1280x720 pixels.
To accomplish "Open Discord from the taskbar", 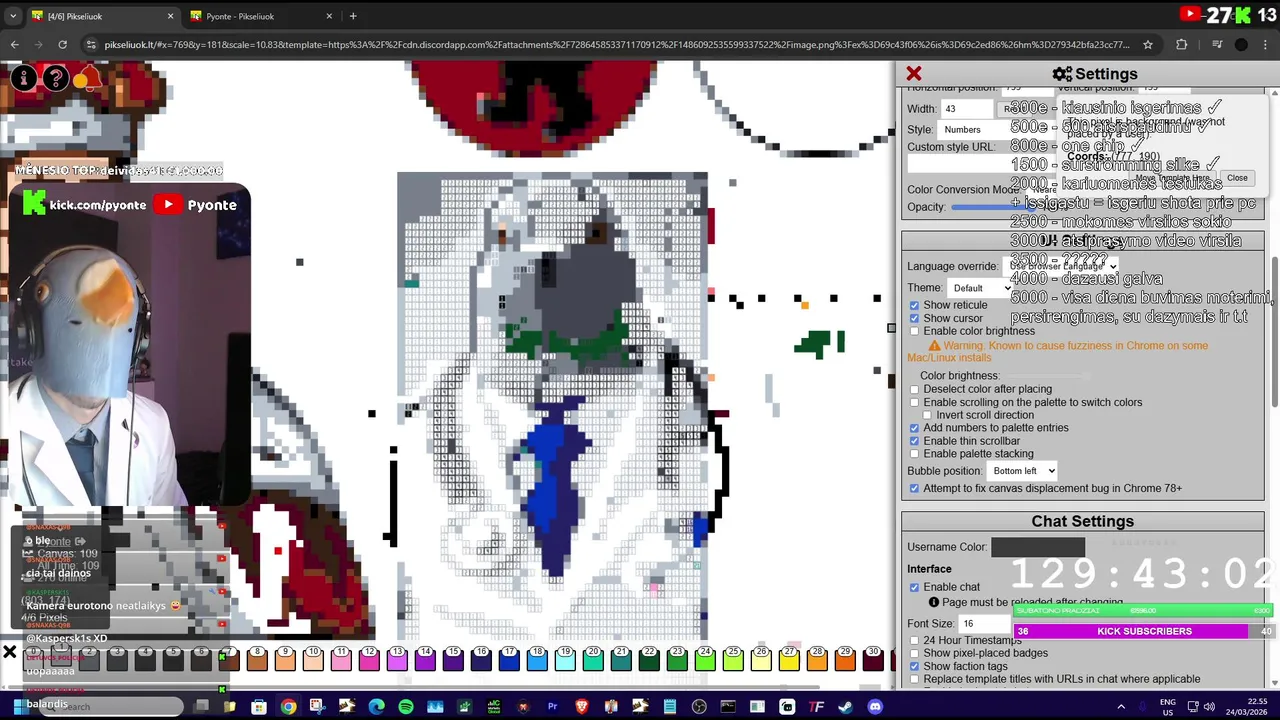I will point(875,707).
